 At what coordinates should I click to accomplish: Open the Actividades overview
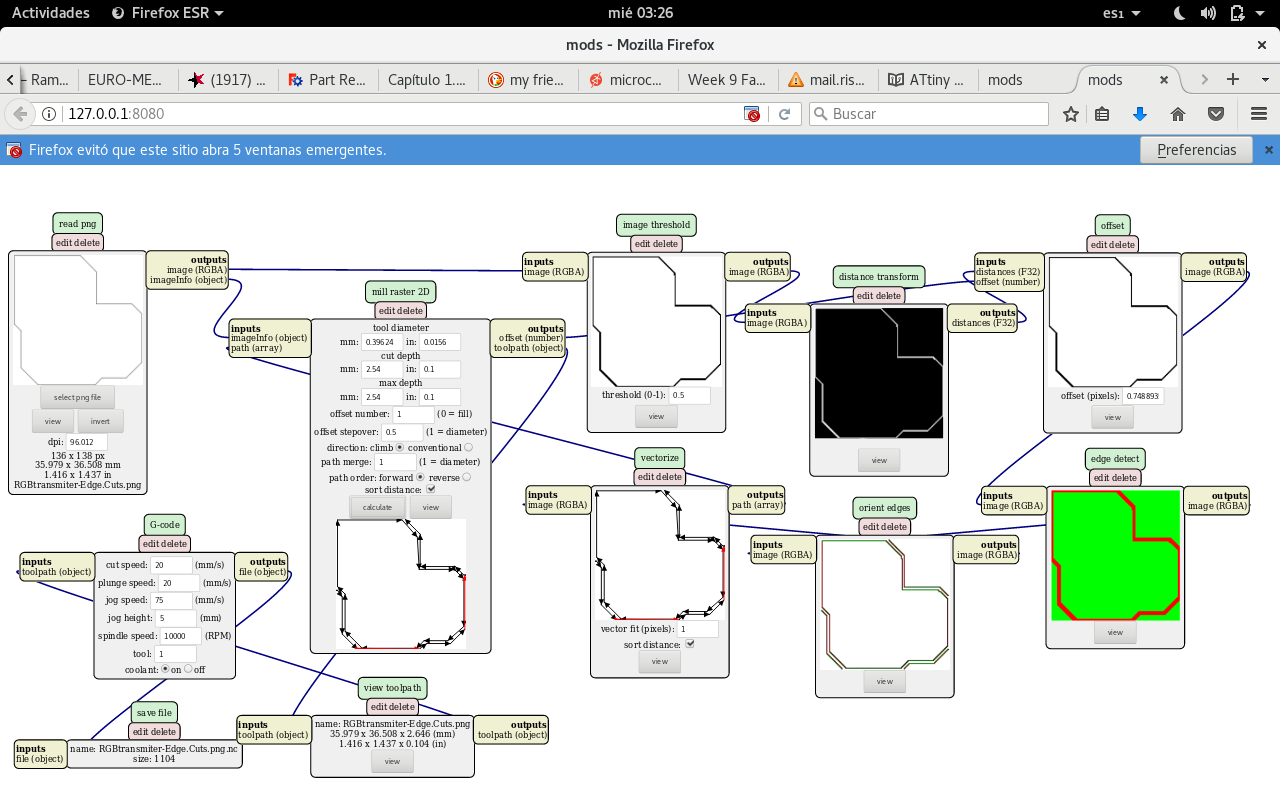50,13
